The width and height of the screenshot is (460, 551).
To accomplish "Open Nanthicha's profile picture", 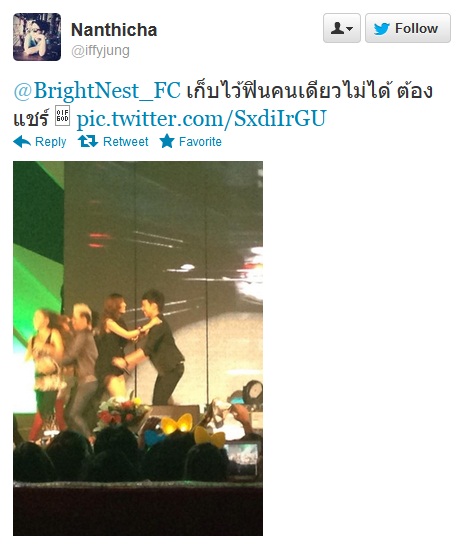I will (x=37, y=37).
